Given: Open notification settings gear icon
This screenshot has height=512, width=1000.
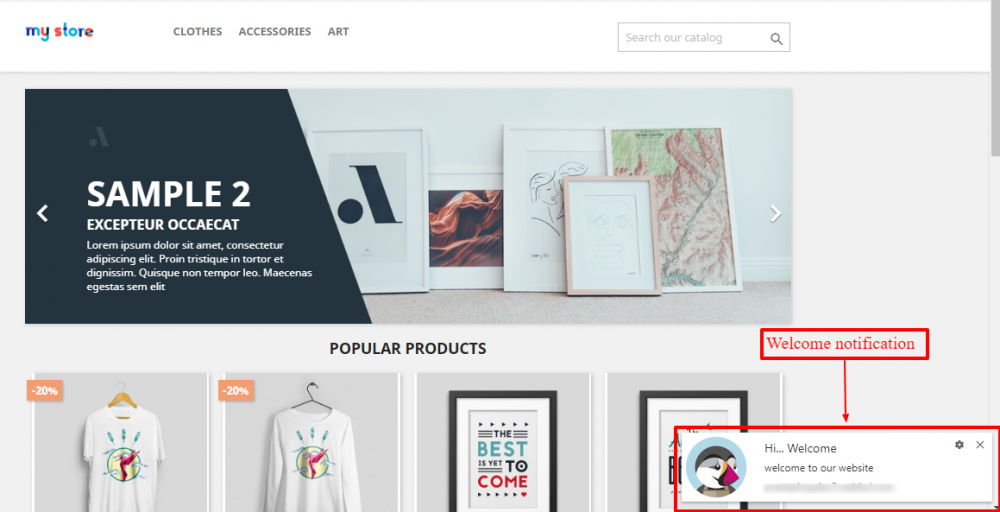Looking at the screenshot, I should coord(959,444).
